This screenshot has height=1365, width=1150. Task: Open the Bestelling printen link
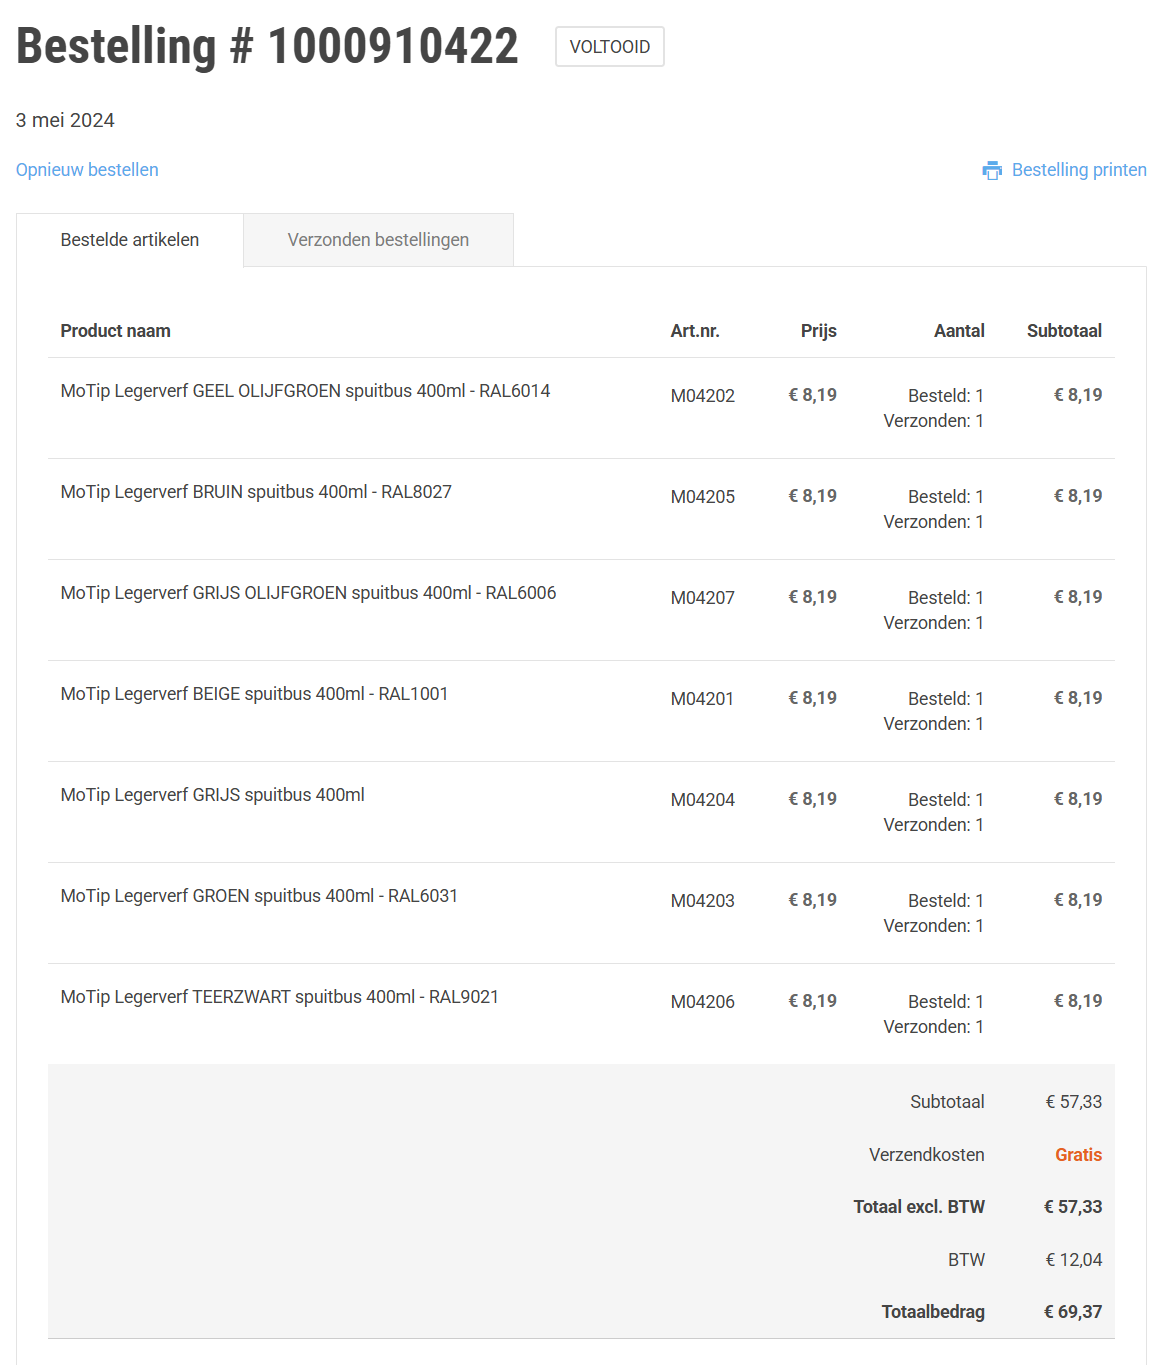1079,170
